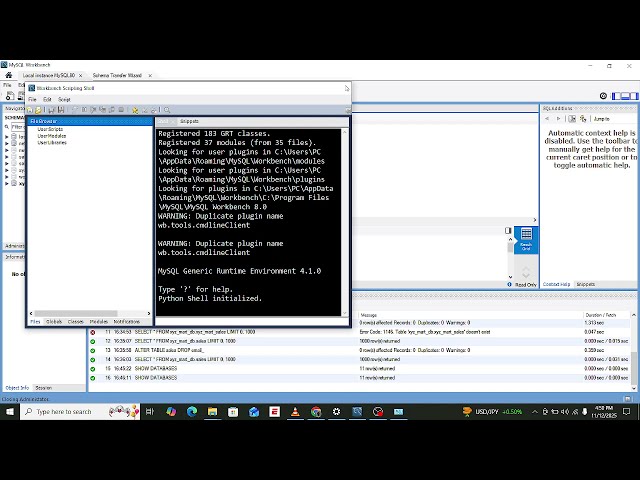640x480 pixels.
Task: Click Open Script folder icon in Scripting Shell
Action: point(38,110)
